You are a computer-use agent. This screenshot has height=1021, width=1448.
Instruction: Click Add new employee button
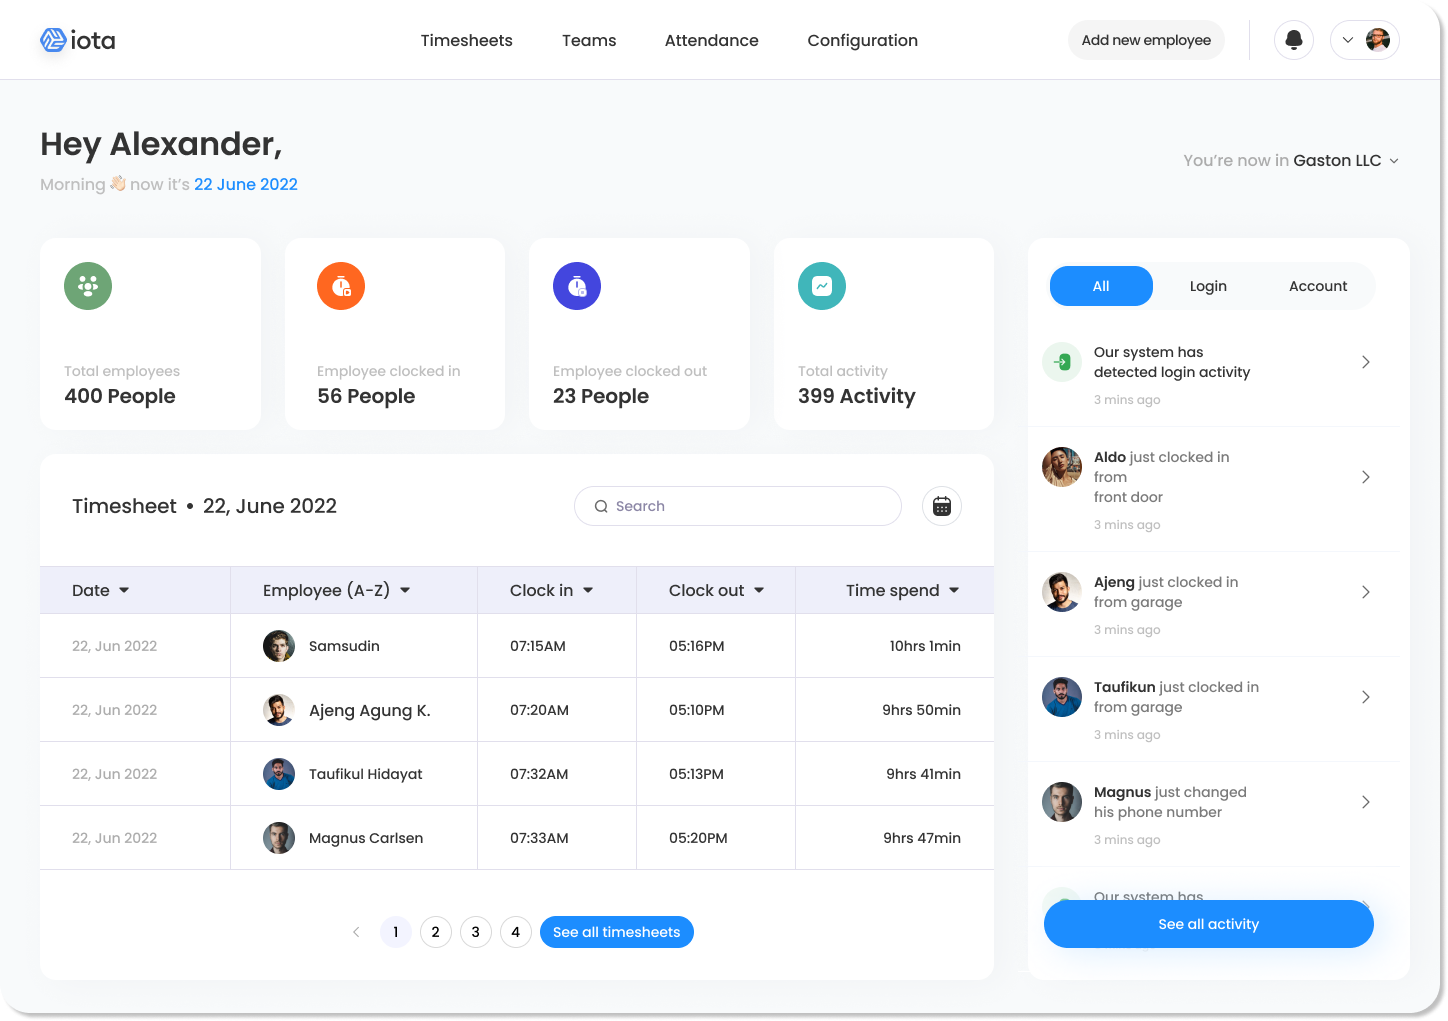(x=1146, y=40)
